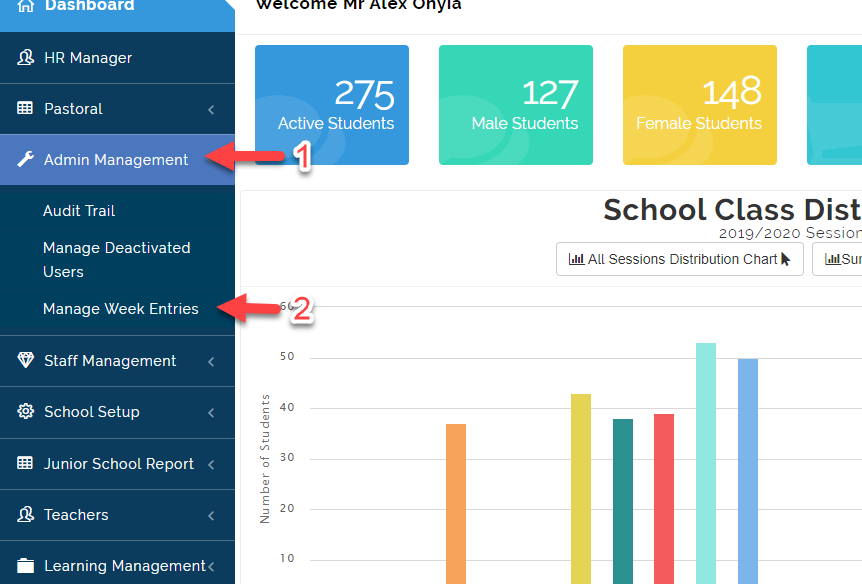Viewport: 862px width, 584px height.
Task: Click the 2019/2020 Session subtitle
Action: [790, 233]
